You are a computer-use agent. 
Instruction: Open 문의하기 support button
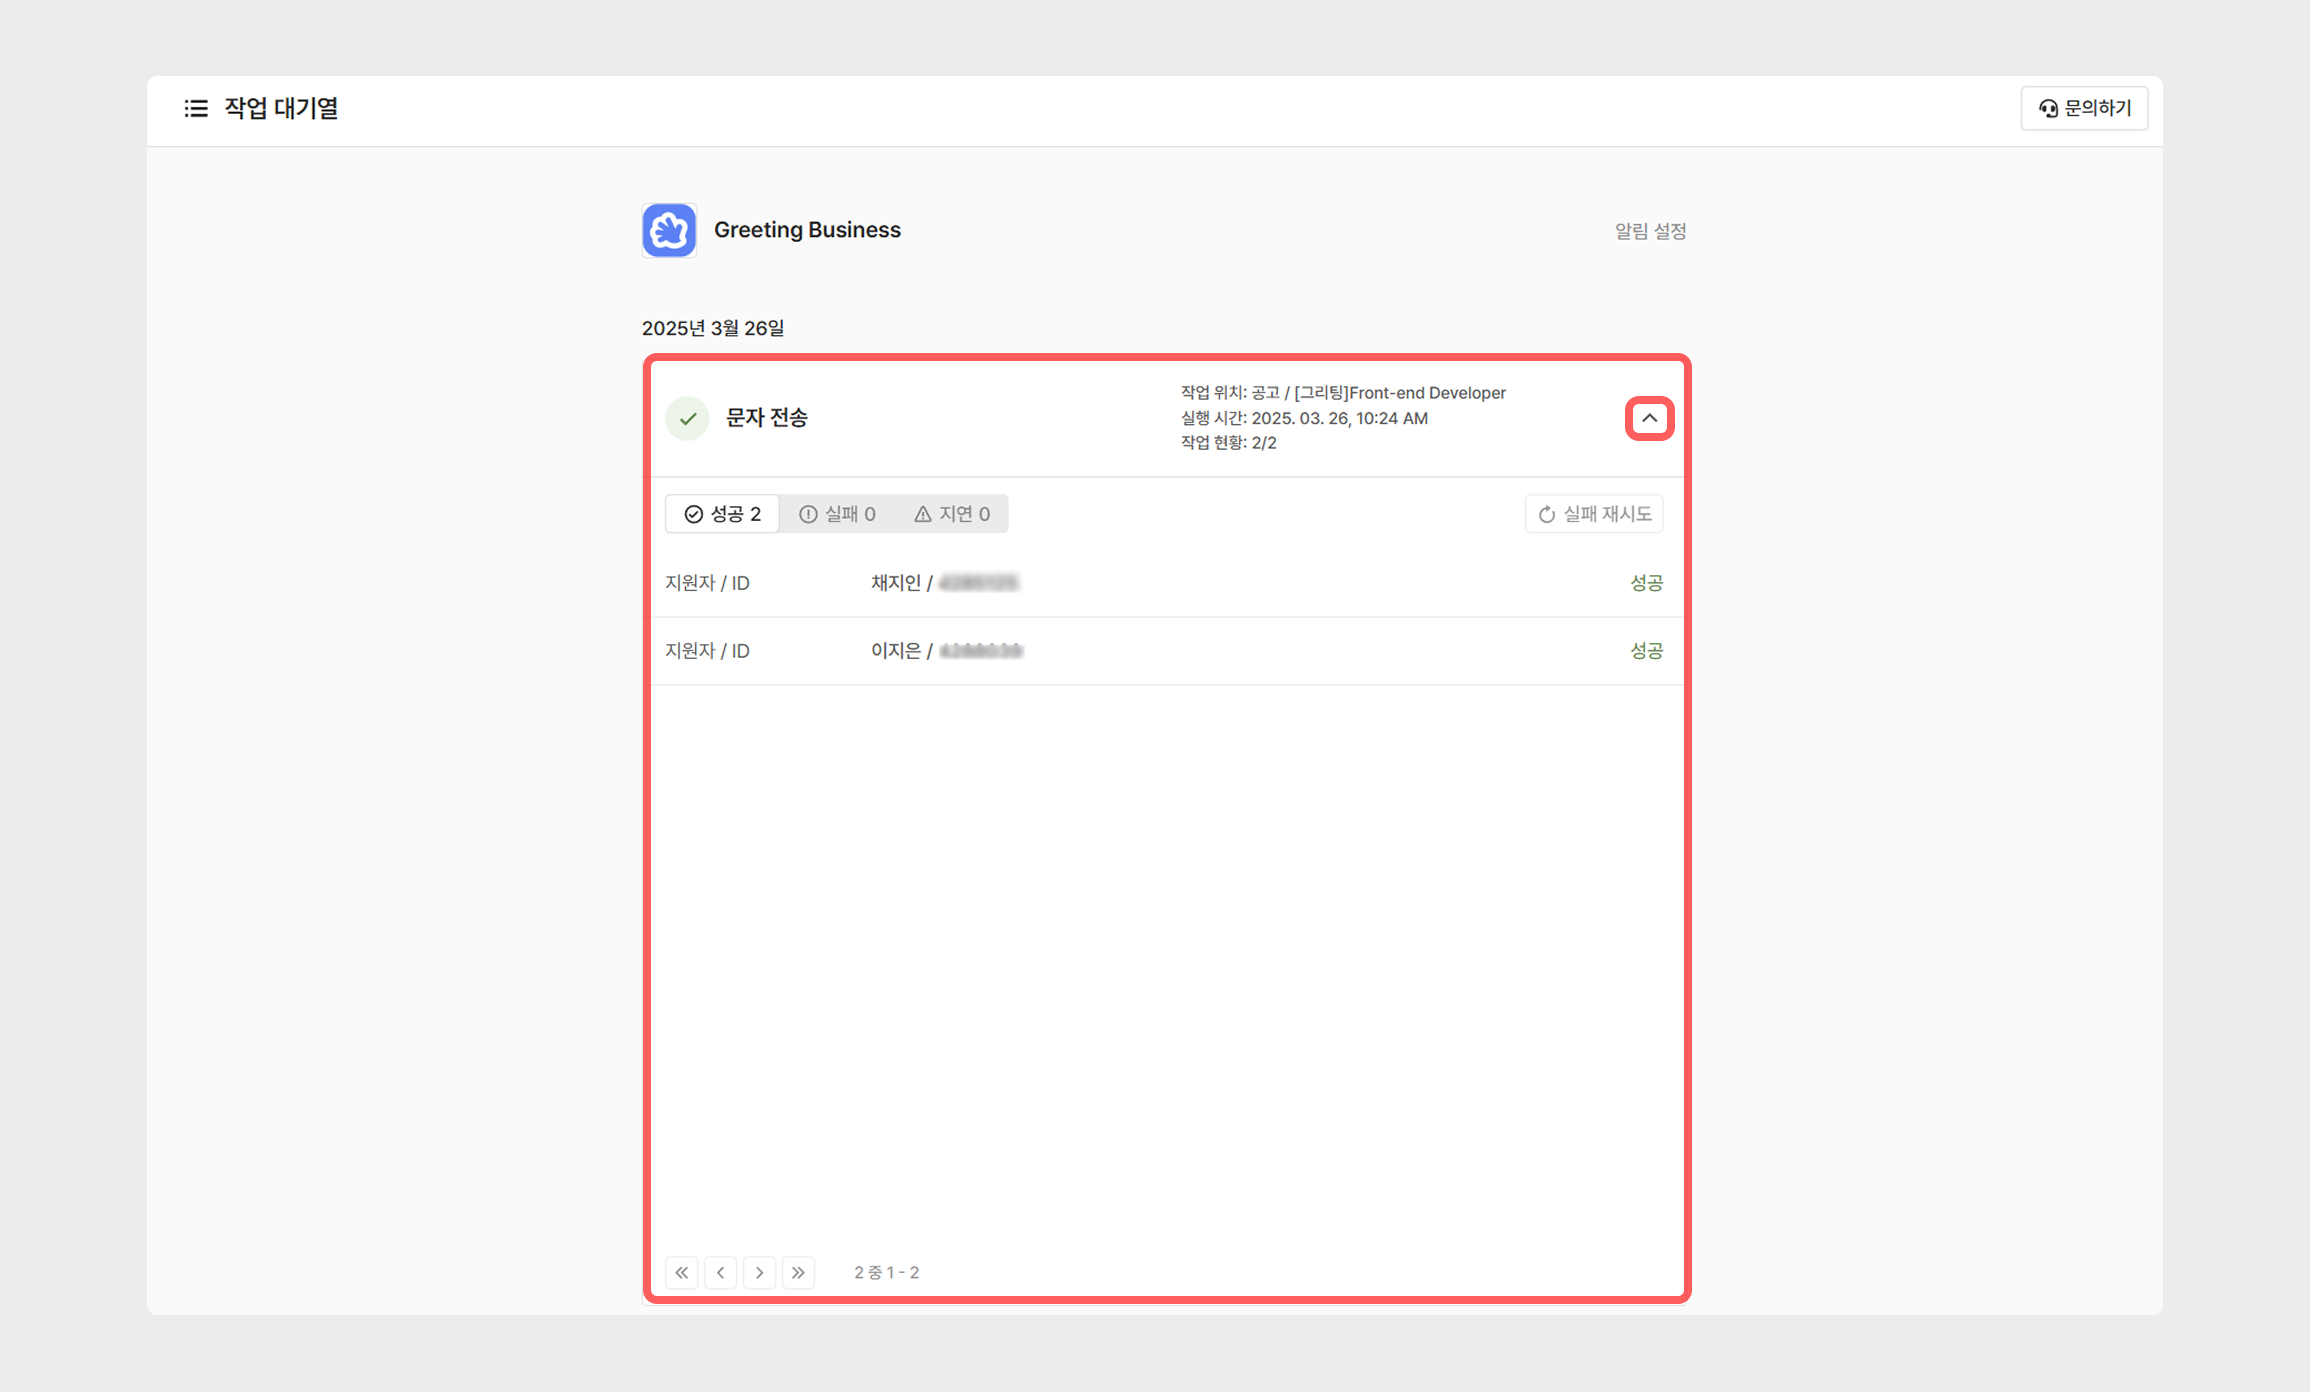point(2084,108)
